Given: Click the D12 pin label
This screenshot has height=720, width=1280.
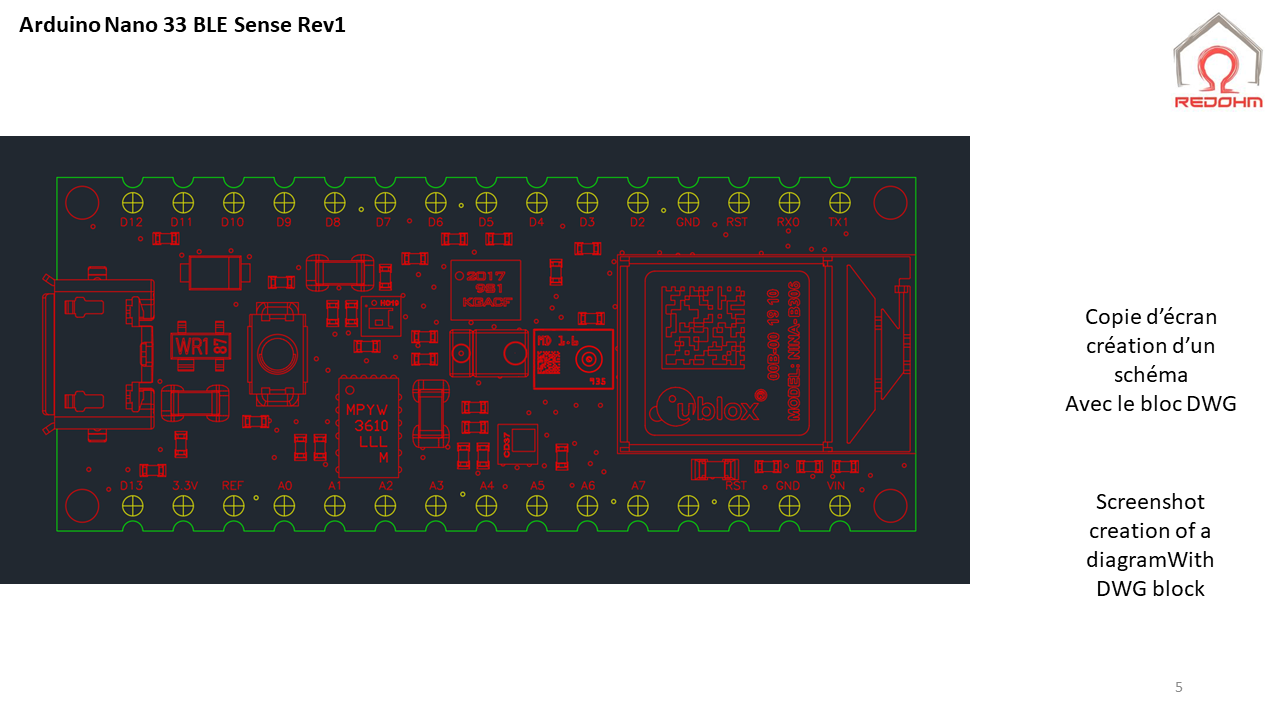Looking at the screenshot, I should (x=131, y=222).
